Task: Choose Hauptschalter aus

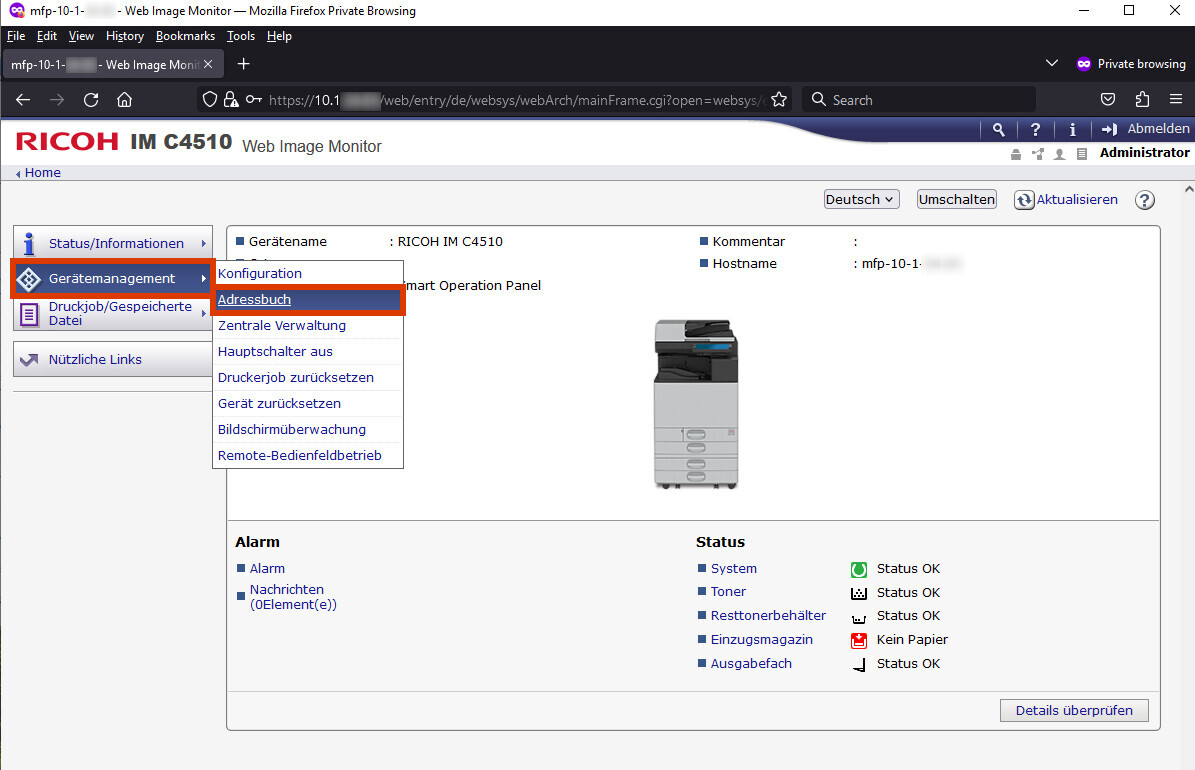Action: pyautogui.click(x=308, y=351)
